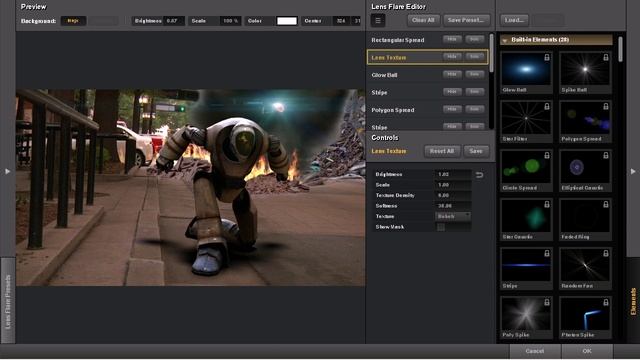Click the Center X value field

point(341,21)
